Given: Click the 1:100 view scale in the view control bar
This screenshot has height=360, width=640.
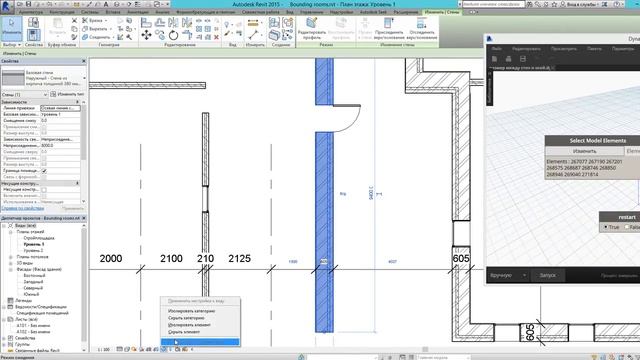Looking at the screenshot, I should tap(104, 349).
